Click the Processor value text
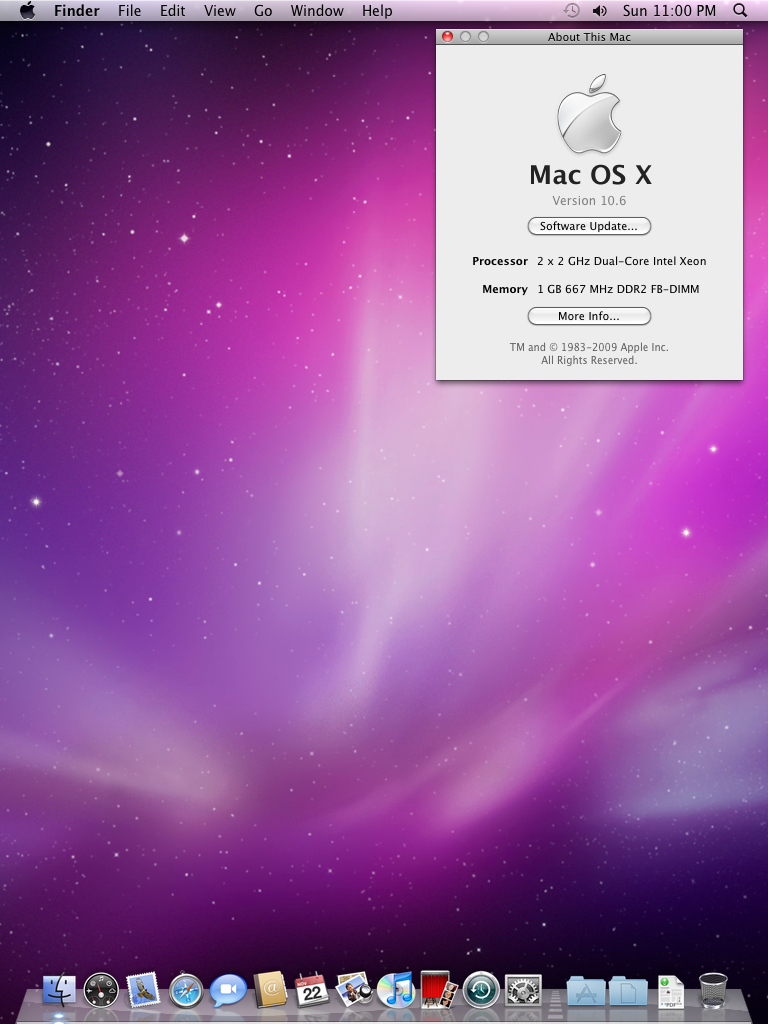Screen dimensions: 768x1024 tap(622, 261)
